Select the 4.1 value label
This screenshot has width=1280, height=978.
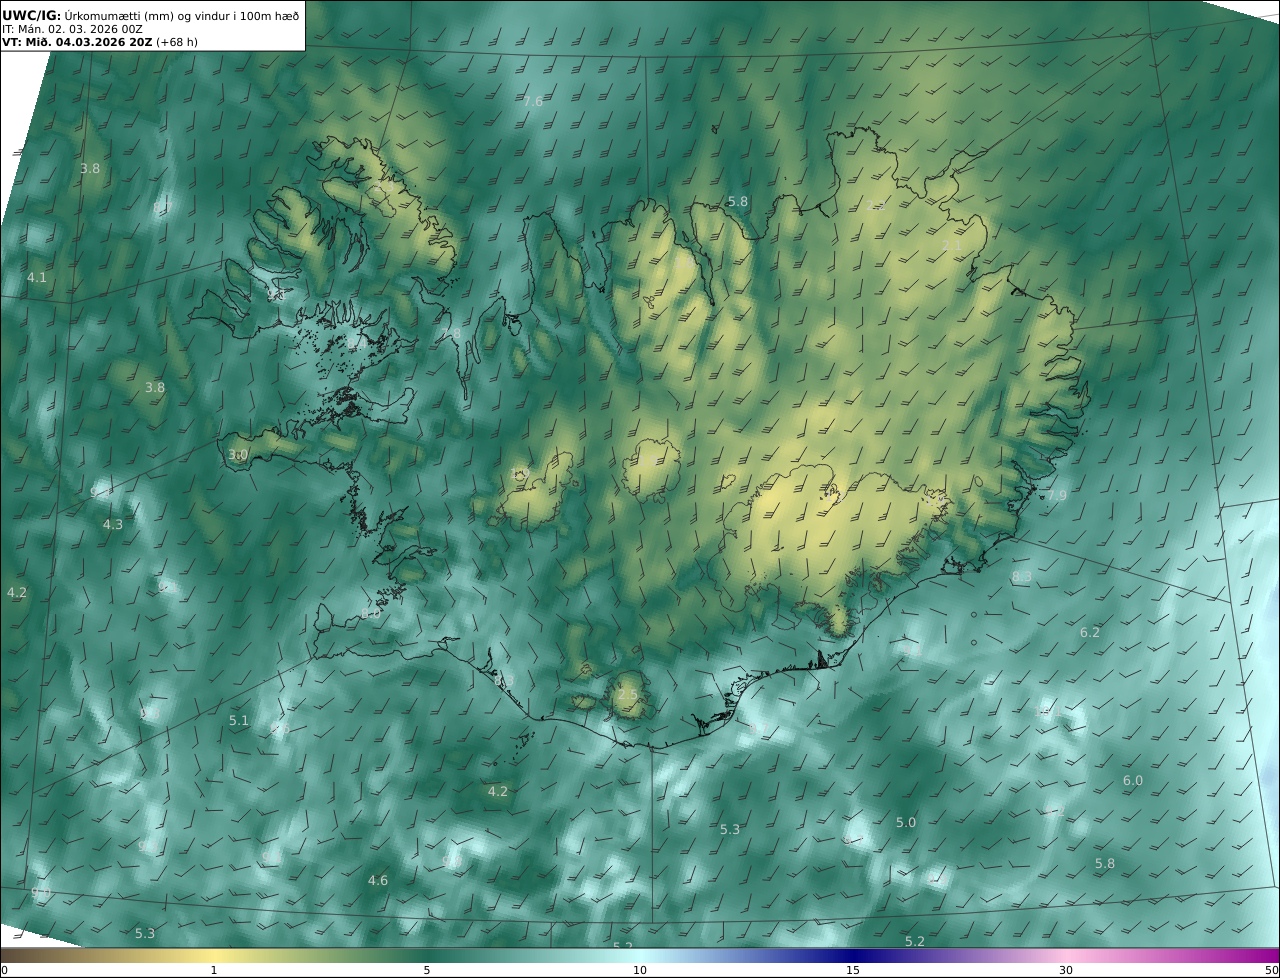37,277
